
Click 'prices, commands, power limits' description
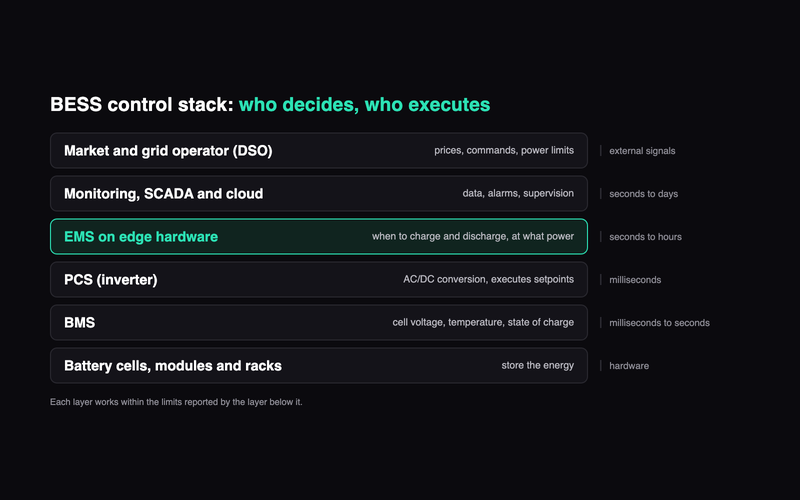[504, 151]
